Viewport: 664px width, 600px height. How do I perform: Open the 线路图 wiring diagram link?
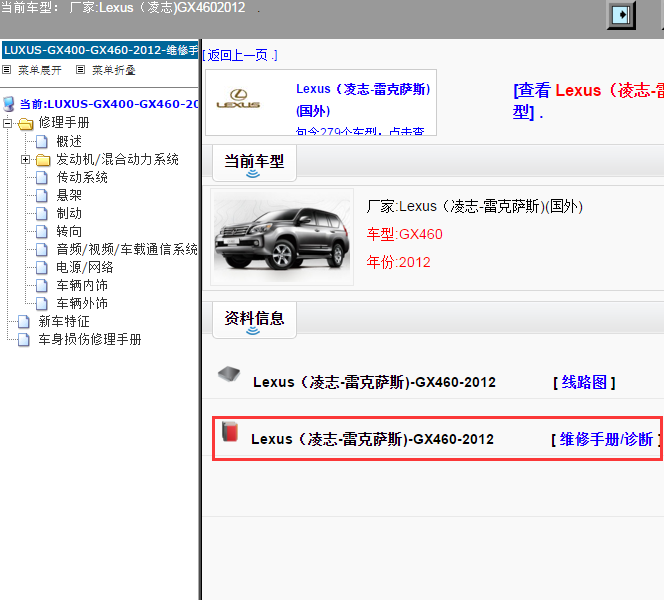click(x=584, y=382)
